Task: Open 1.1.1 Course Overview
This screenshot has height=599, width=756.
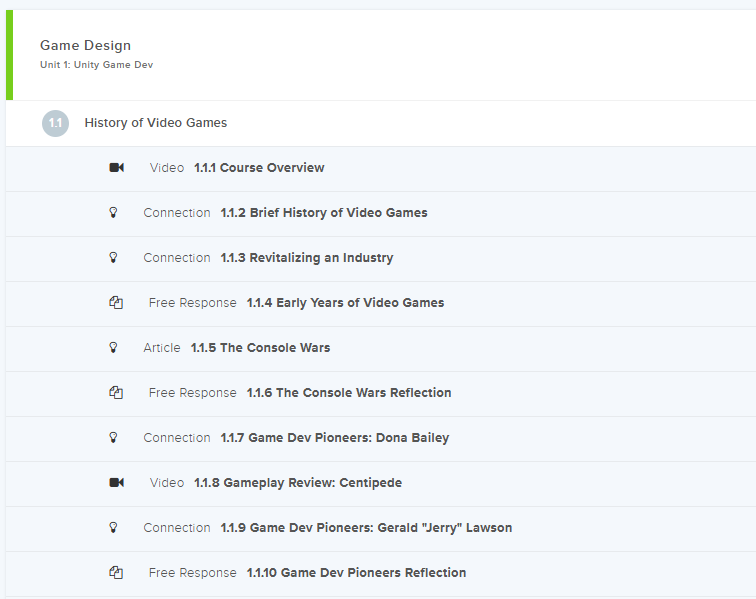Action: pyautogui.click(x=259, y=167)
